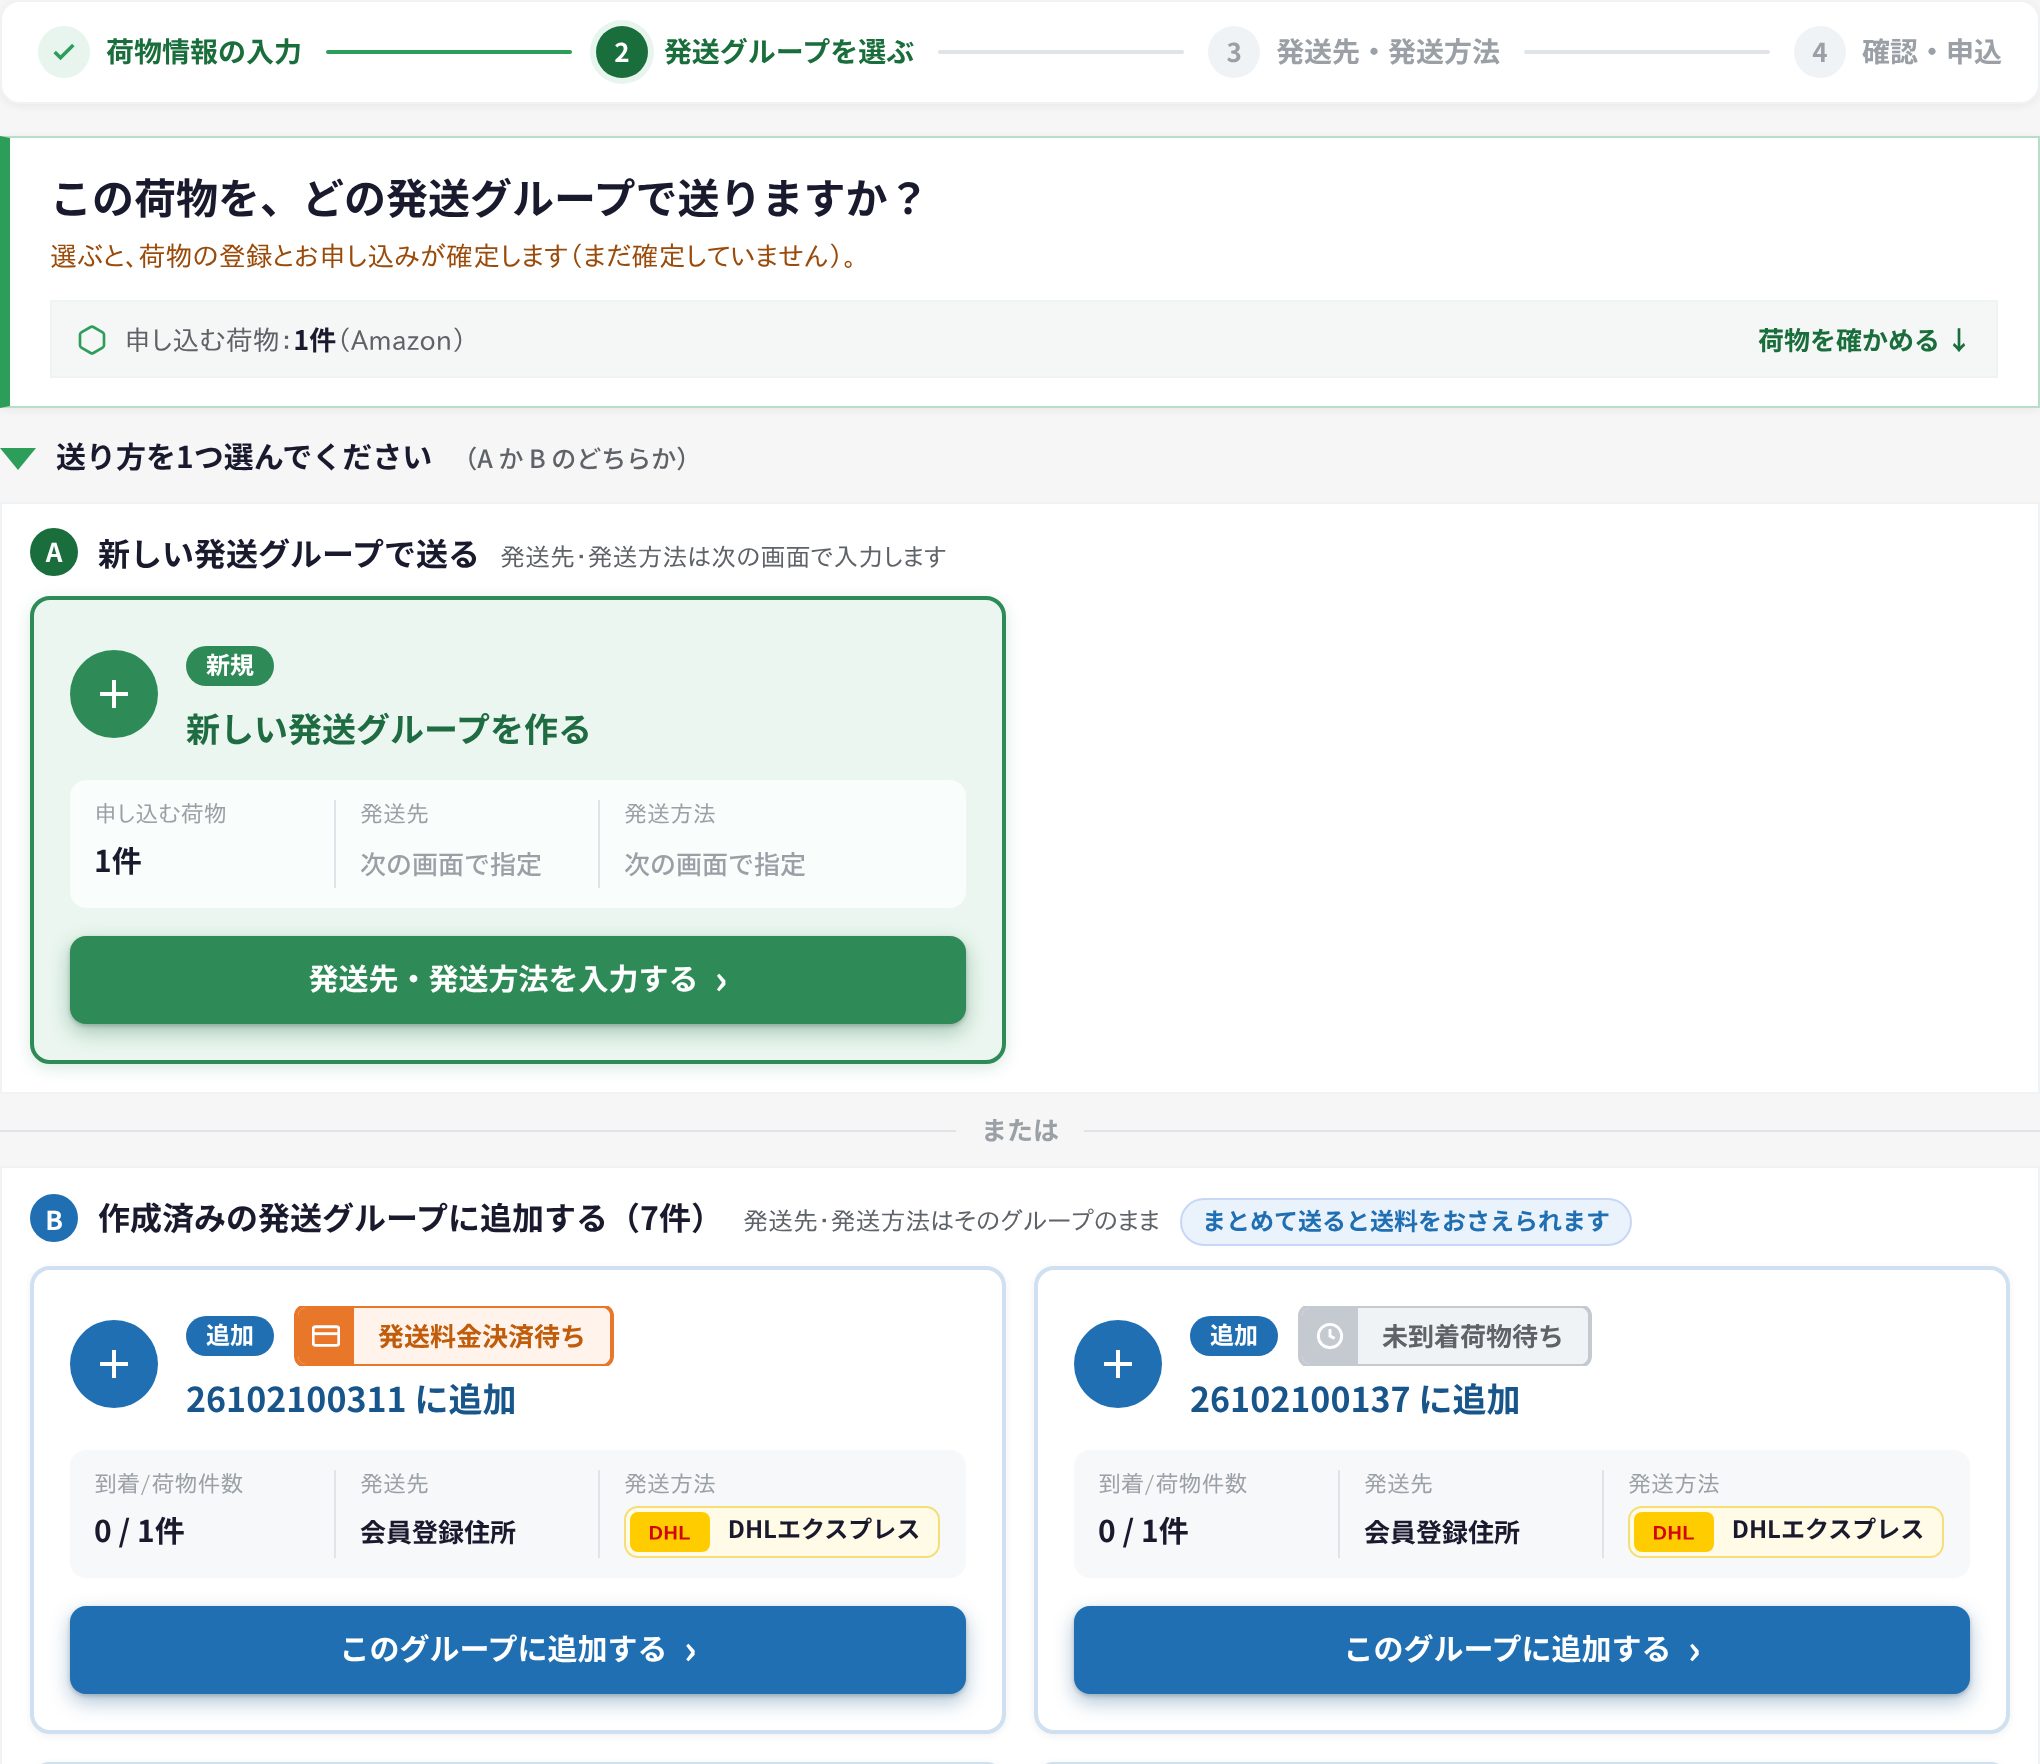The width and height of the screenshot is (2040, 1764).
Task: Click DHLエクスプレス text in group 26102100137
Action: (1828, 1530)
